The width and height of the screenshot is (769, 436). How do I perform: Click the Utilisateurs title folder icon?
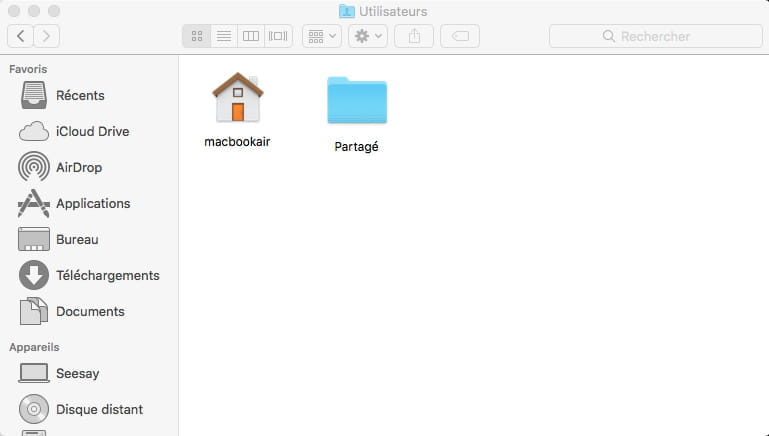click(347, 11)
